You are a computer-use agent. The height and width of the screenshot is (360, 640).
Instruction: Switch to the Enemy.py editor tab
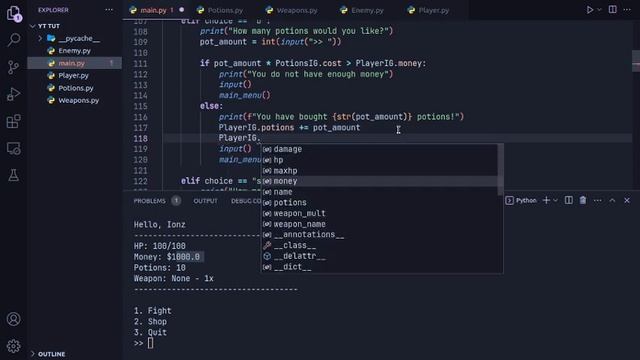(x=362, y=10)
